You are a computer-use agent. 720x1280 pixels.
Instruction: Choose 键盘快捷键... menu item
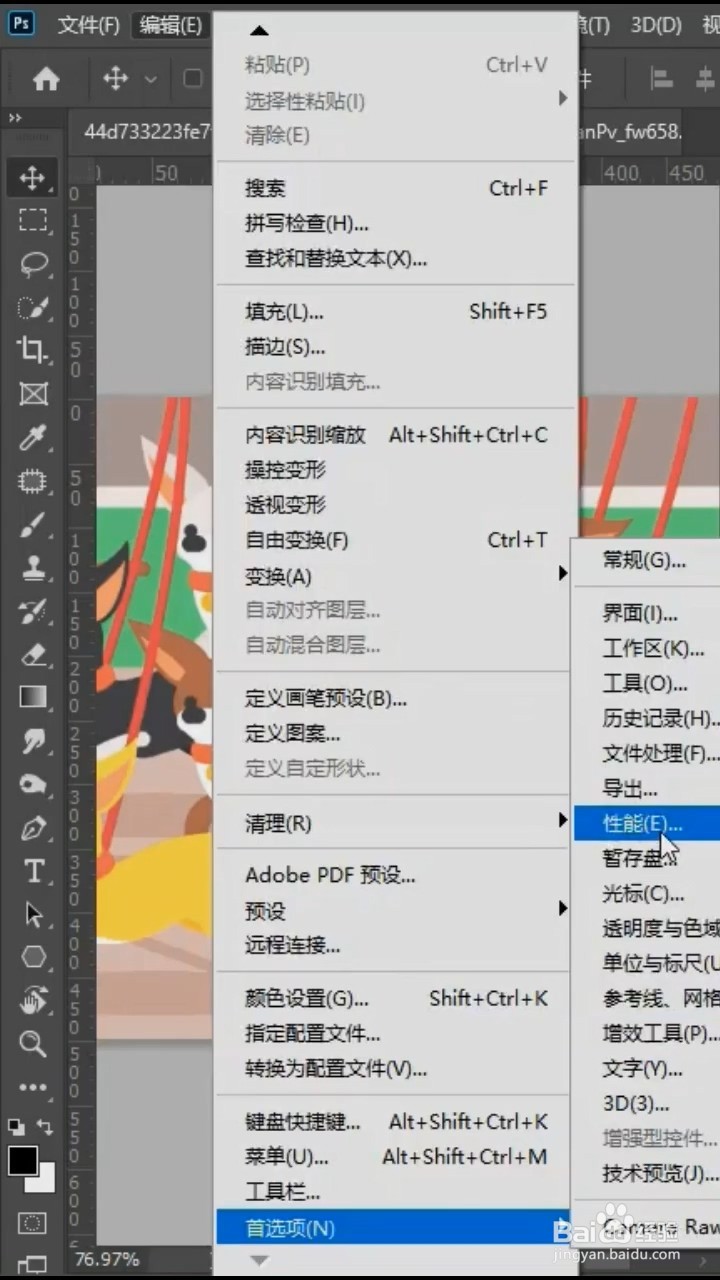tap(397, 1122)
